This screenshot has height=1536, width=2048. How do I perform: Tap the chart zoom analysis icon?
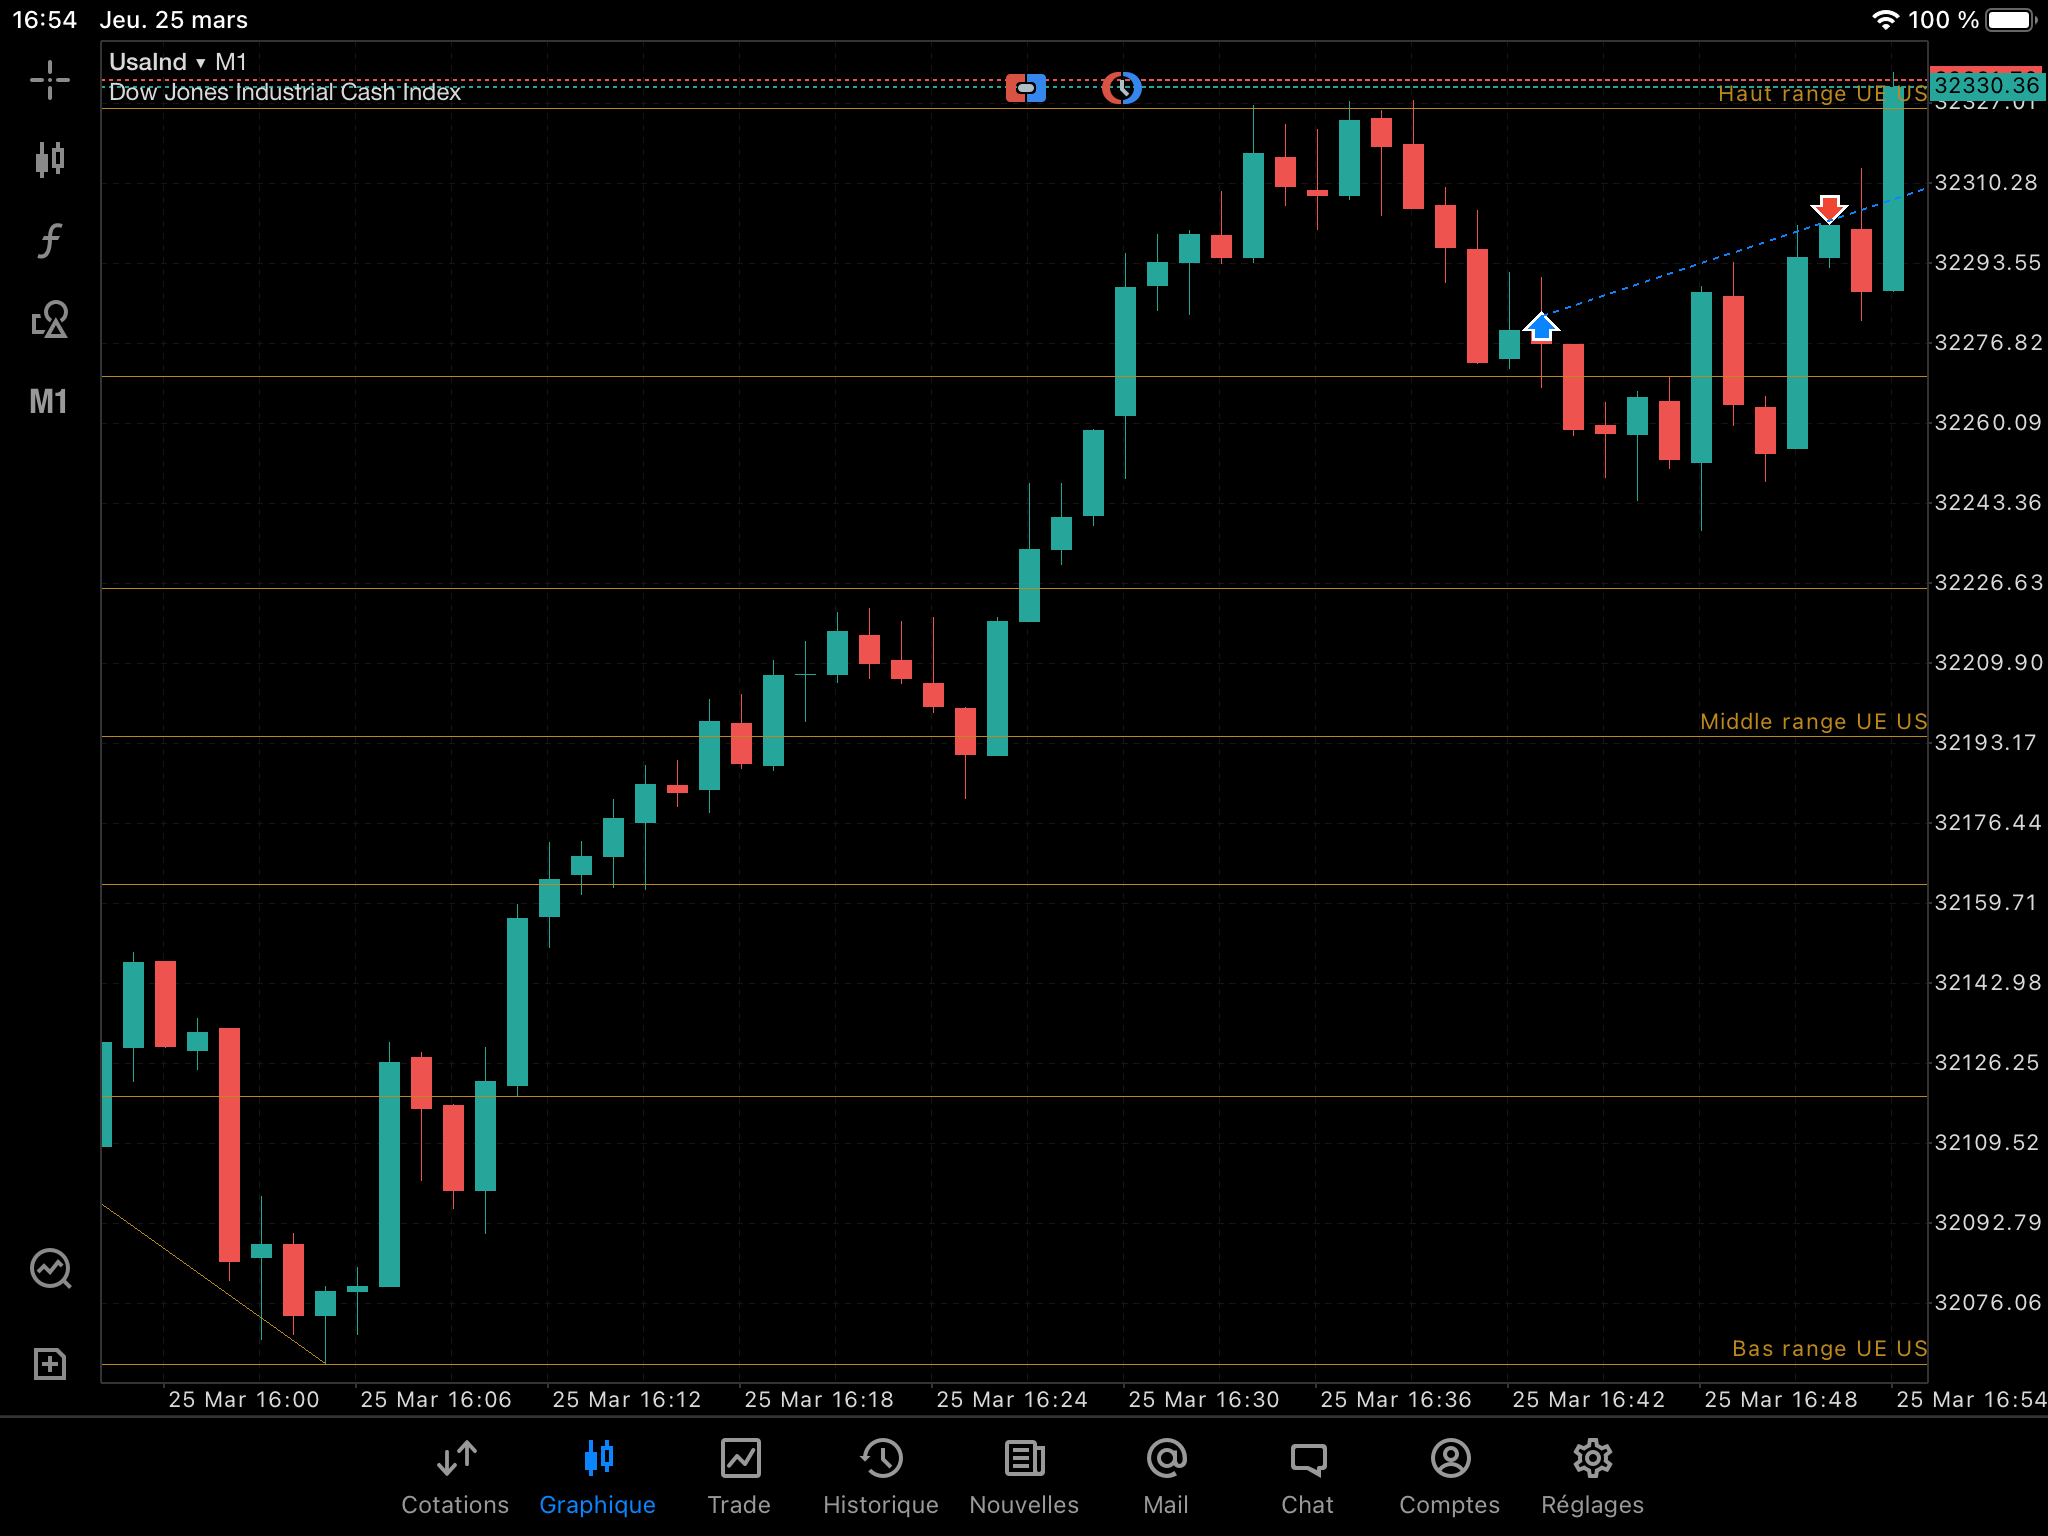click(x=50, y=1269)
